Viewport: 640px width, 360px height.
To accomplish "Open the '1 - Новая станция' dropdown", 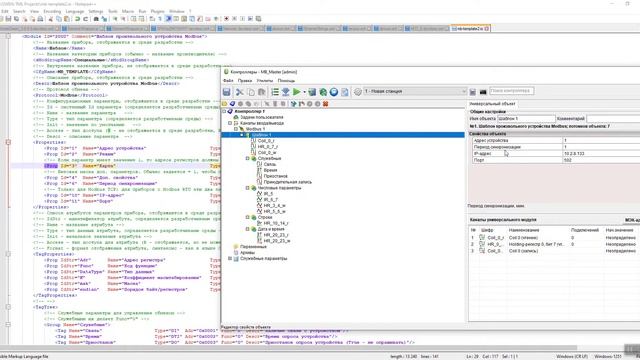I will [x=415, y=91].
